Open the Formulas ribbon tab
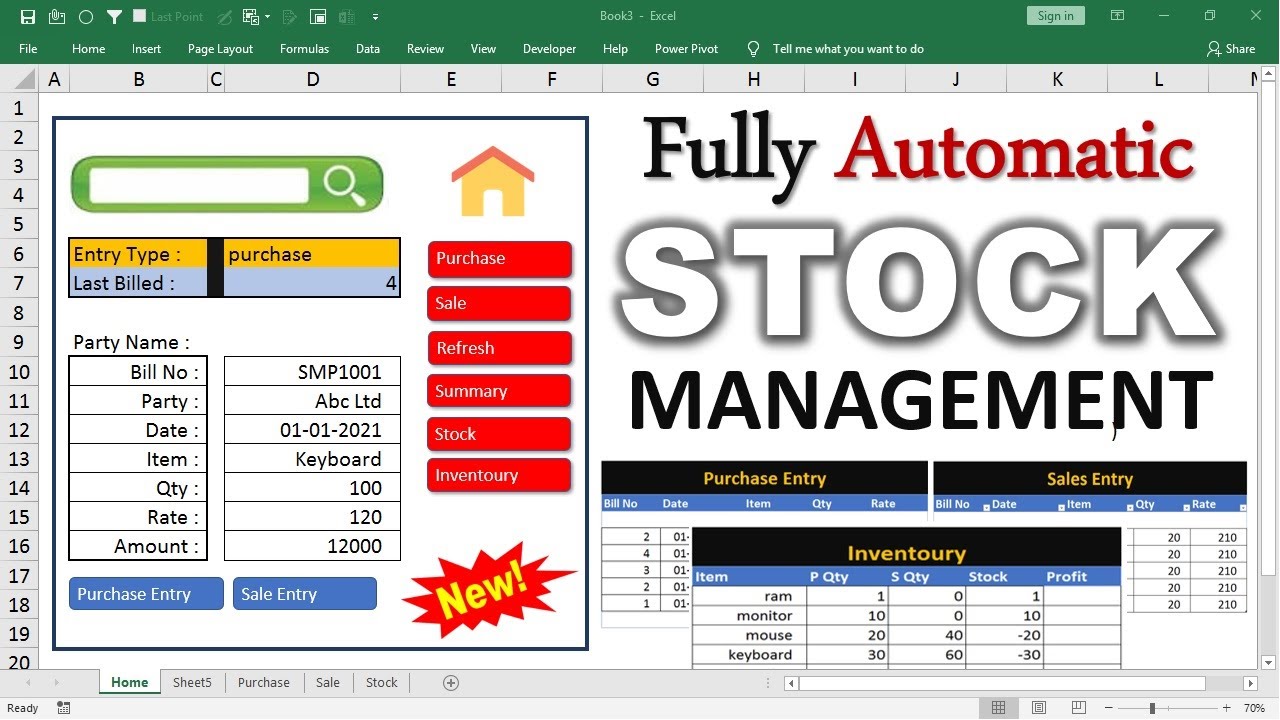The height and width of the screenshot is (720, 1280). tap(304, 48)
